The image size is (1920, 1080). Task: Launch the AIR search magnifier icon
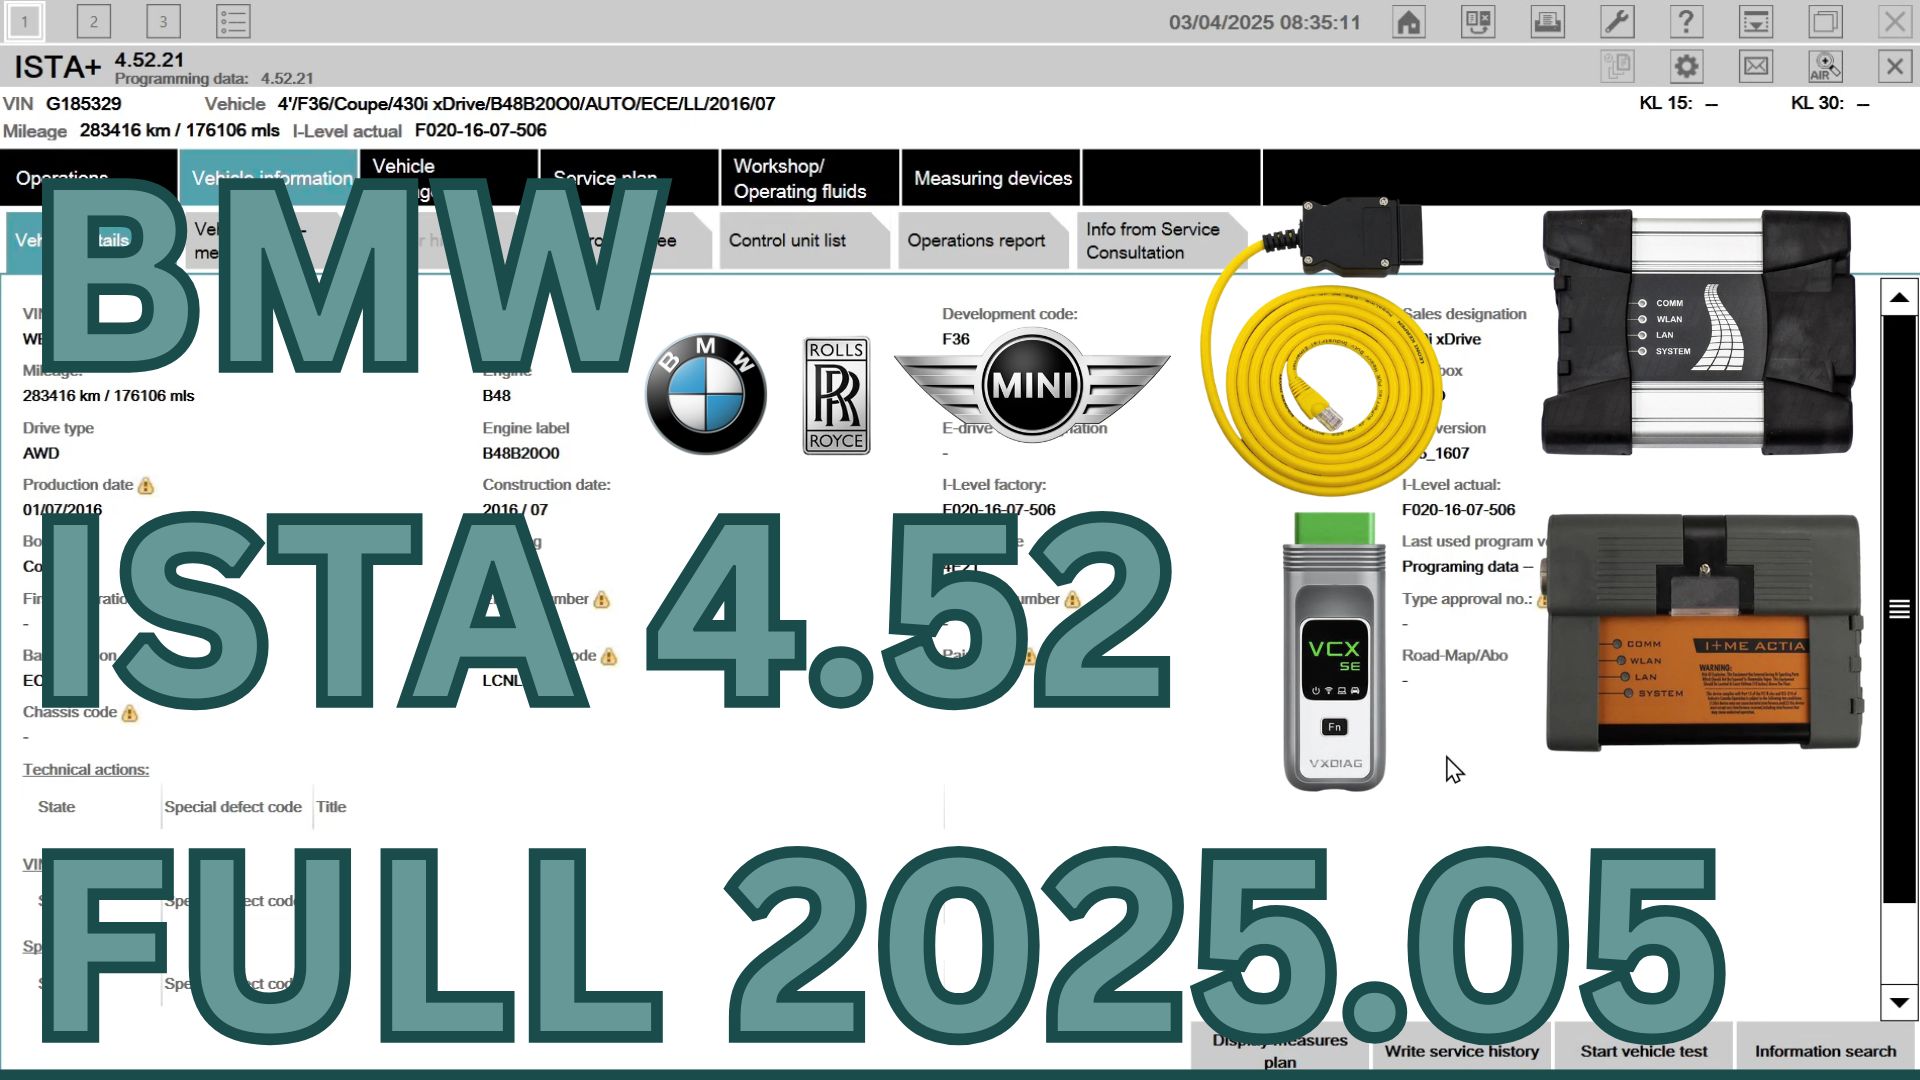tap(1825, 67)
